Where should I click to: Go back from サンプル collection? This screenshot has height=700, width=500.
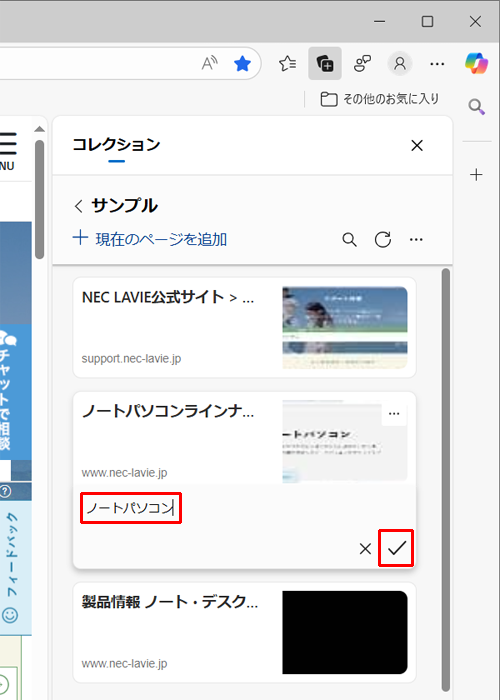pyautogui.click(x=79, y=206)
